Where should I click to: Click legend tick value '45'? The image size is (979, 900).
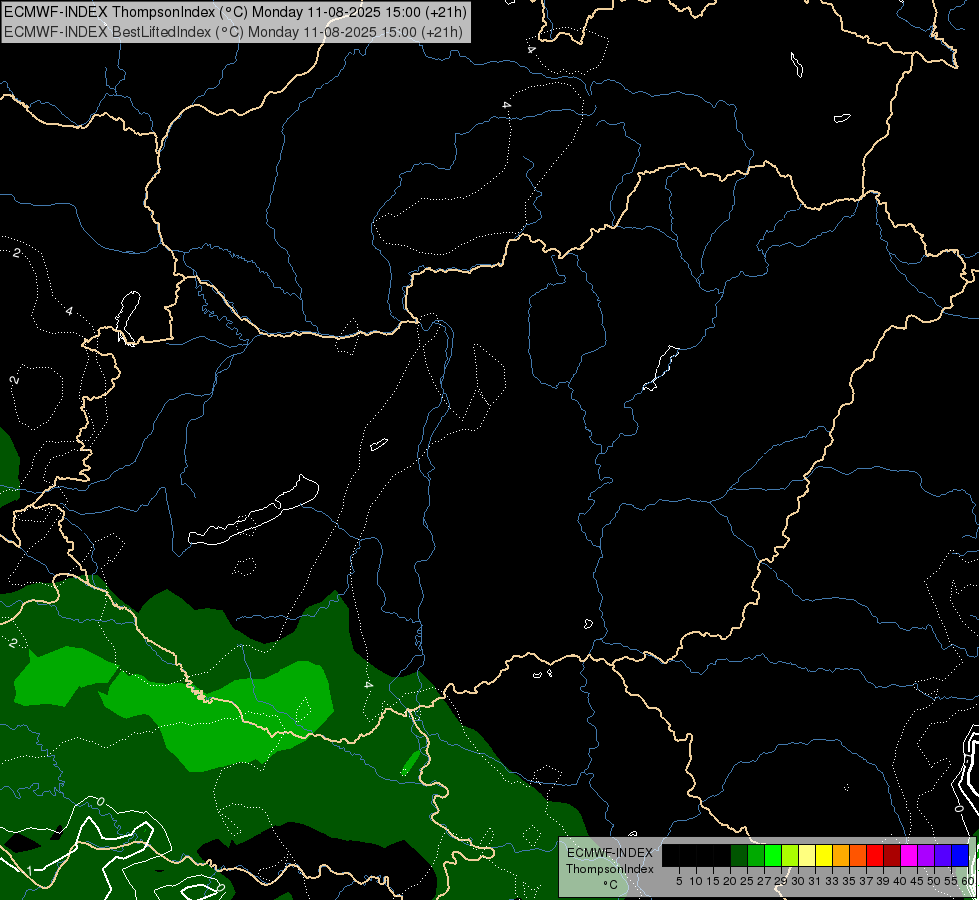918,881
